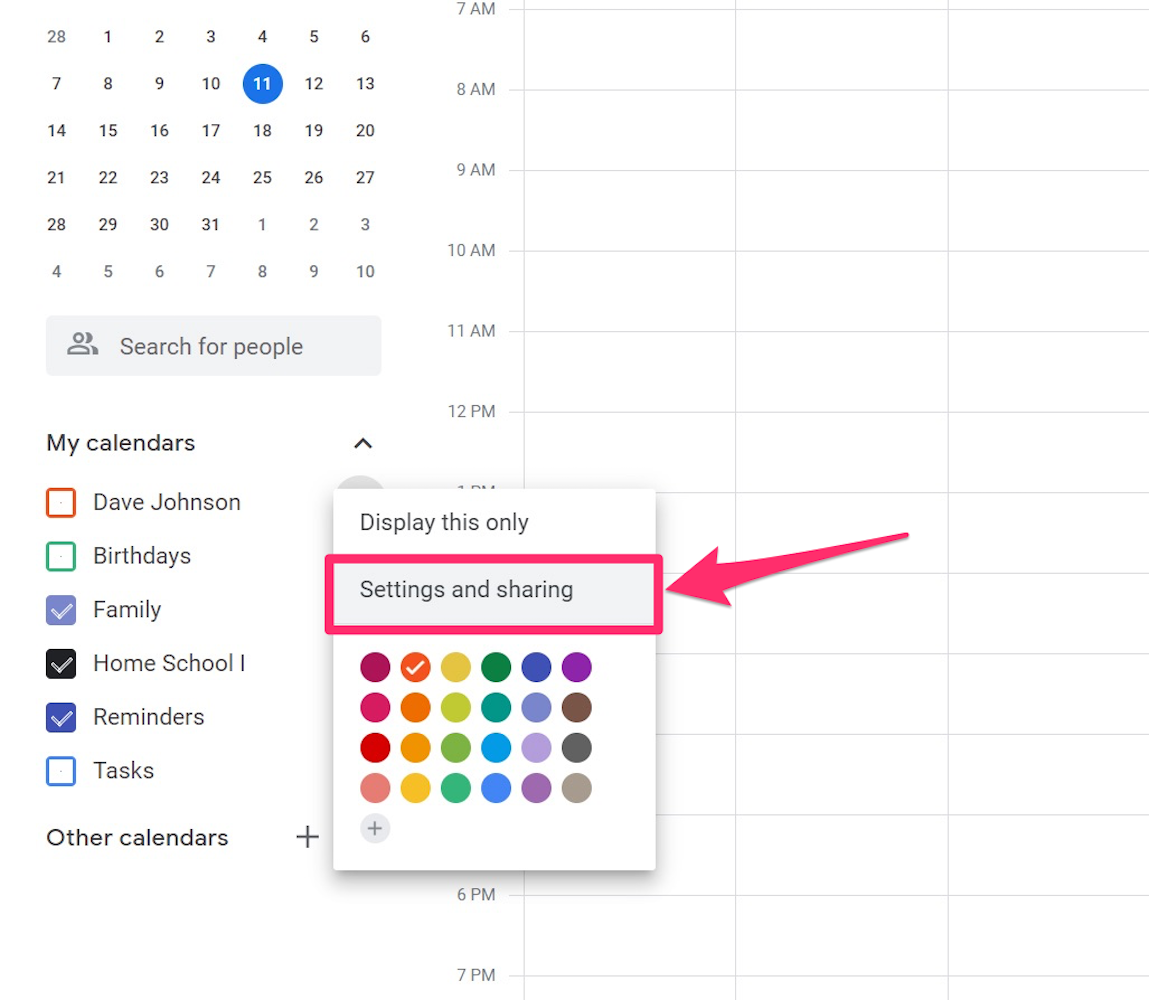Screen dimensions: 1149x1000
Task: Select the purple grape swatch
Action: 577,667
